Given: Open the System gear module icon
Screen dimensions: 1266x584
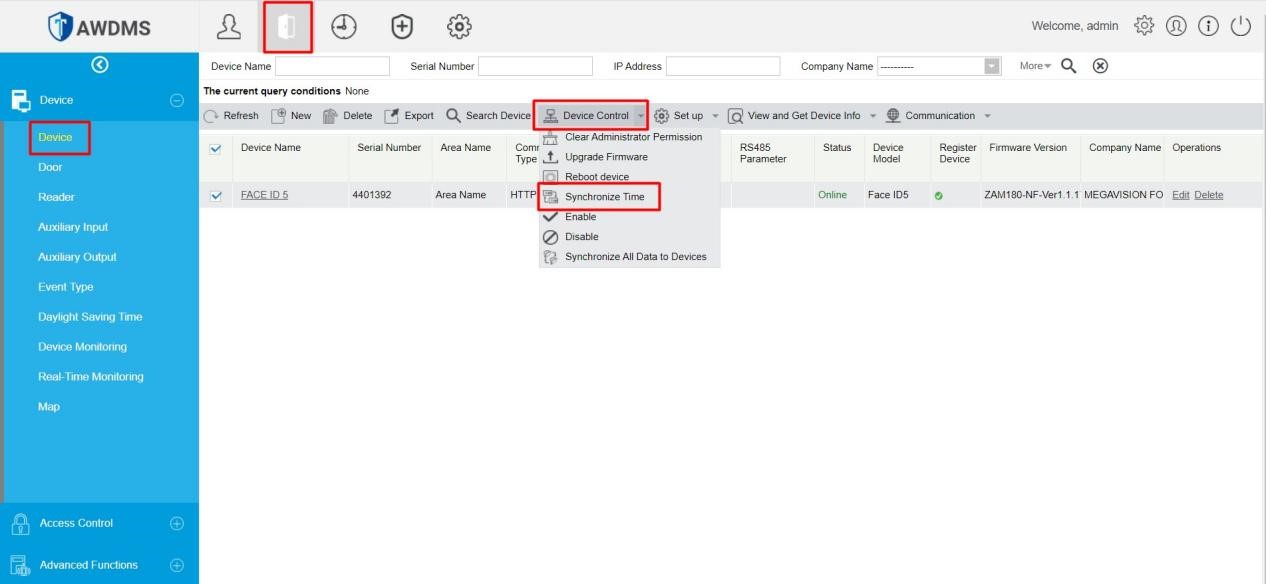Looking at the screenshot, I should 459,27.
